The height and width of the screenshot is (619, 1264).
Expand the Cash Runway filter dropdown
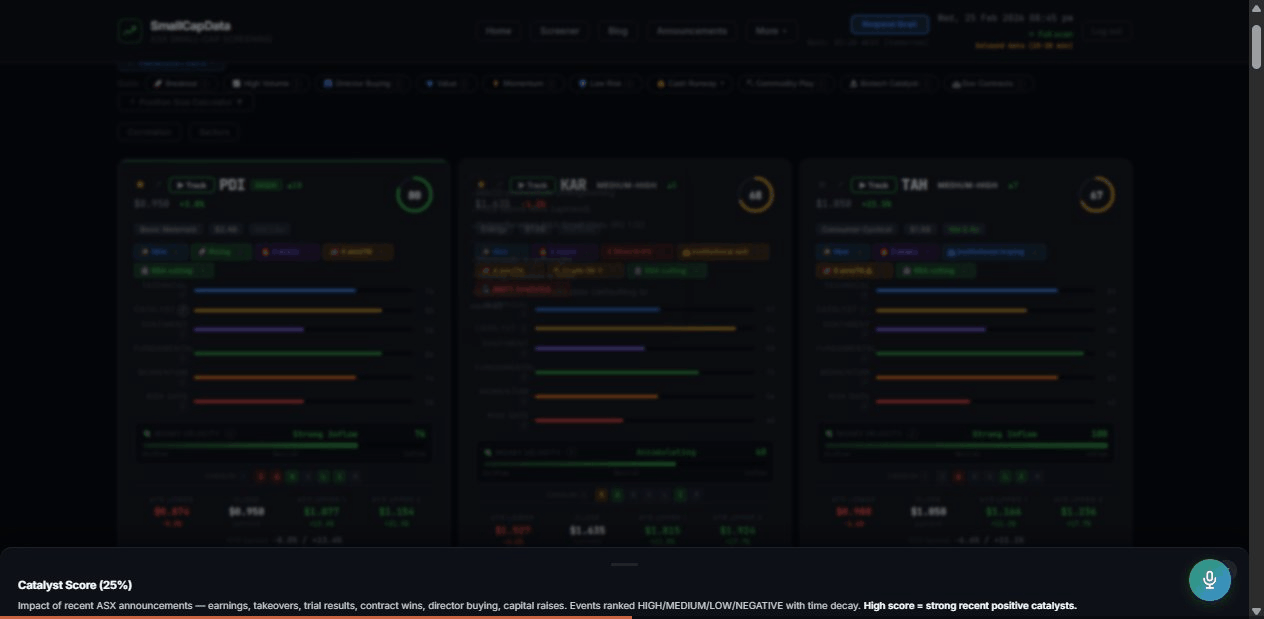click(x=690, y=84)
